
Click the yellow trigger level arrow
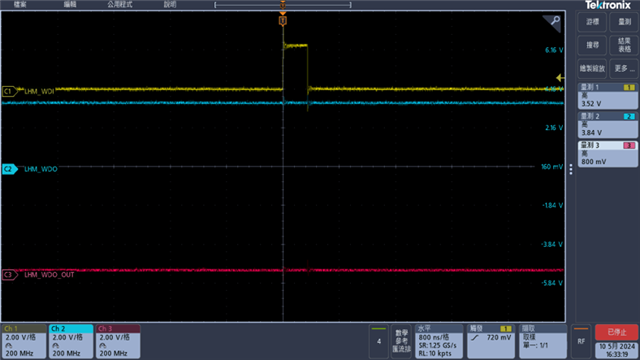(560, 78)
